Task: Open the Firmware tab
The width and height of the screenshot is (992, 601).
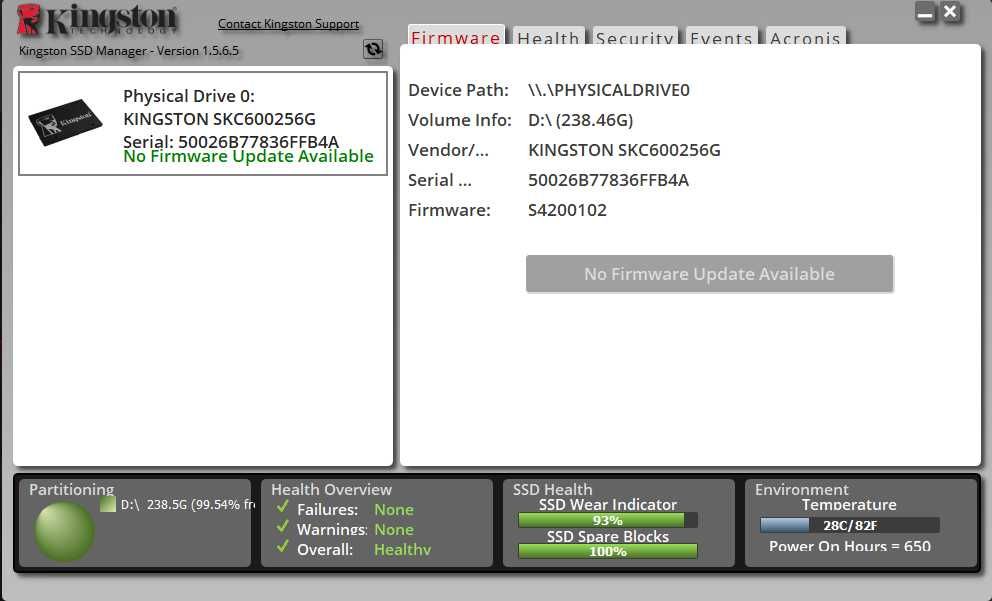Action: click(456, 36)
